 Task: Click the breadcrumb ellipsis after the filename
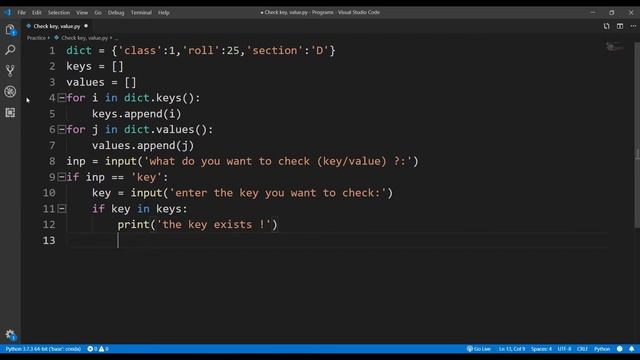click(x=116, y=38)
